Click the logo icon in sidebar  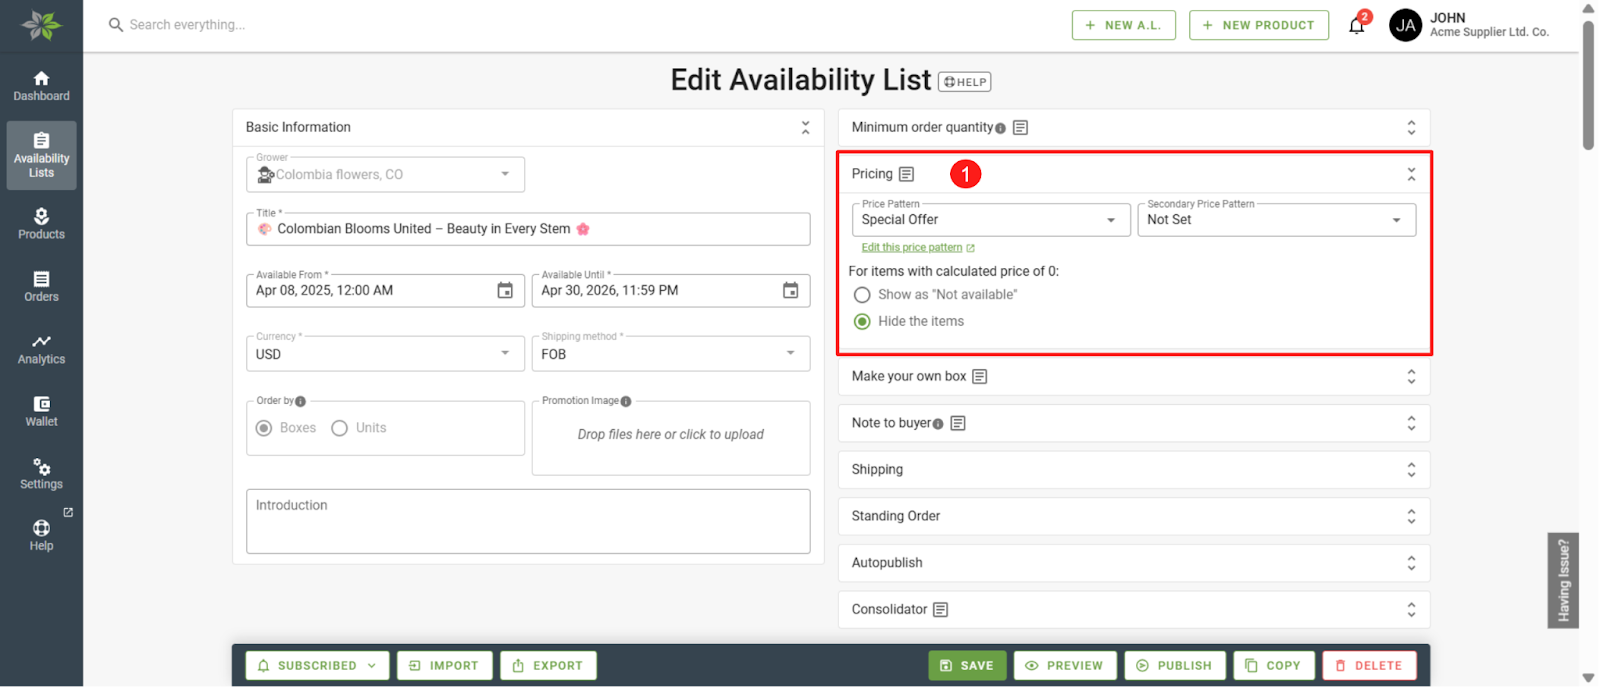41,25
